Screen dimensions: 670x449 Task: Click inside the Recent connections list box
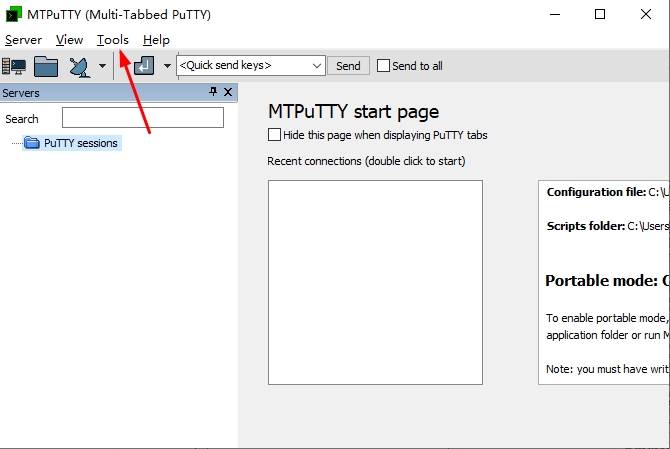coord(375,282)
